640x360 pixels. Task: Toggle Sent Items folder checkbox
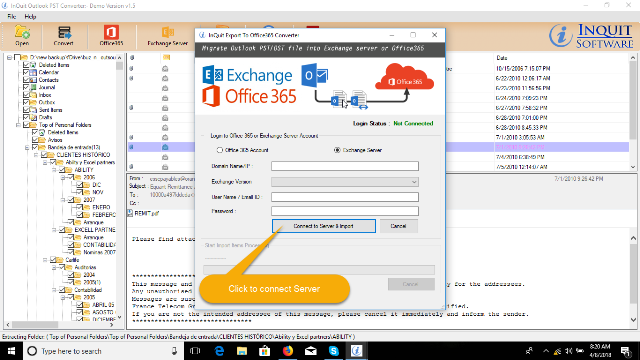[26, 110]
